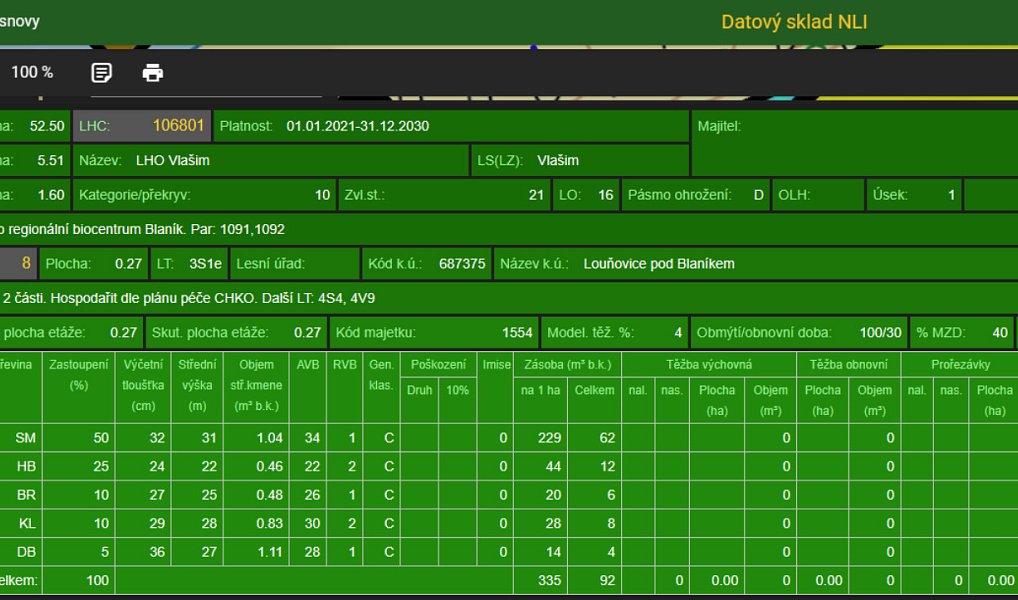
Task: Click the LS(LZ) value Vlašim
Action: pos(558,160)
